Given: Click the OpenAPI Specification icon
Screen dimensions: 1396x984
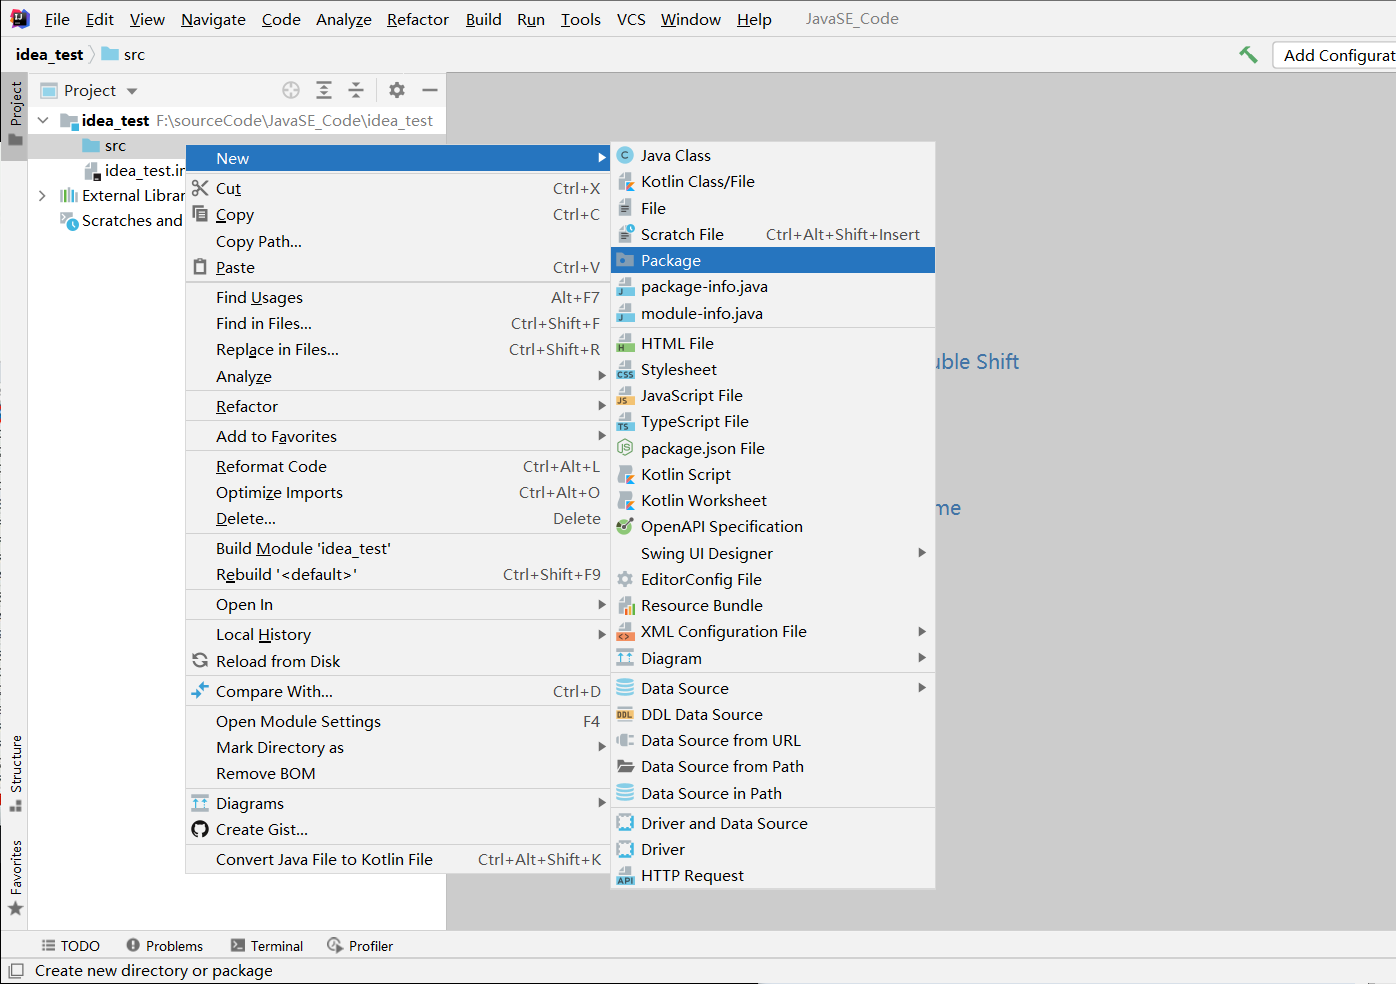Looking at the screenshot, I should (x=626, y=526).
